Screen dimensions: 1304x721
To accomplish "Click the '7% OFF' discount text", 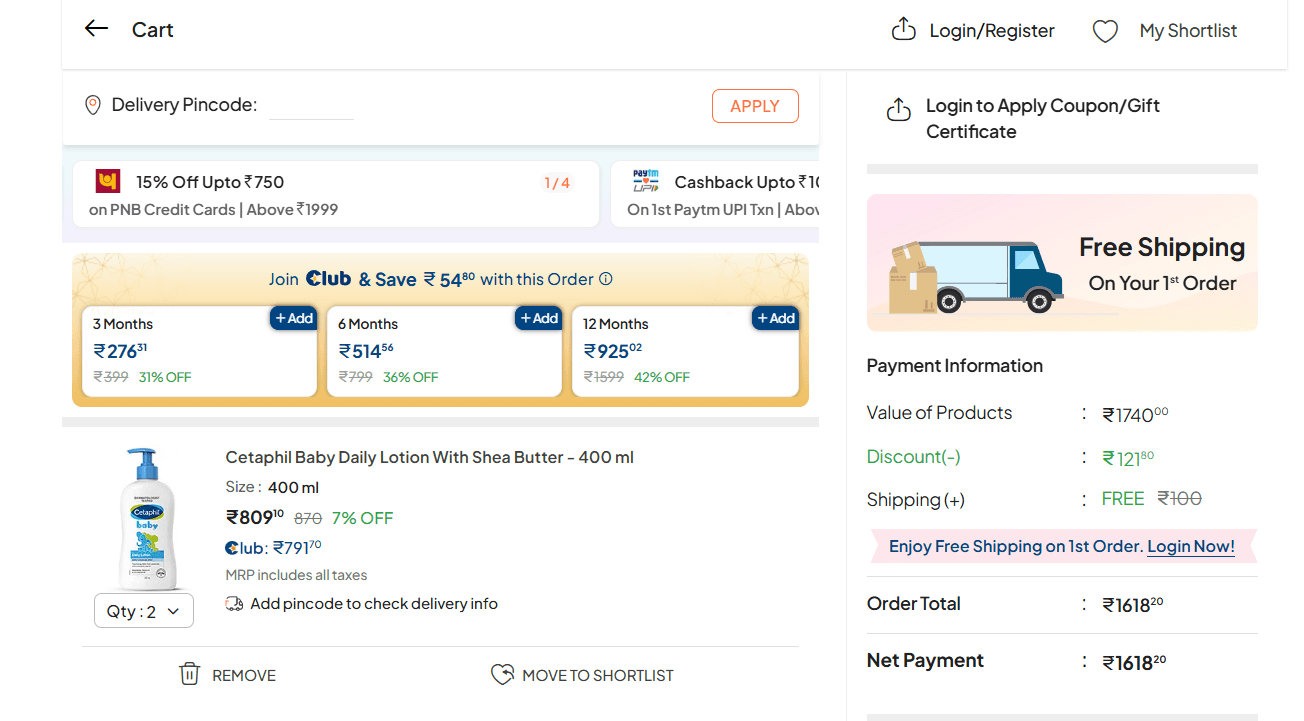I will point(362,518).
